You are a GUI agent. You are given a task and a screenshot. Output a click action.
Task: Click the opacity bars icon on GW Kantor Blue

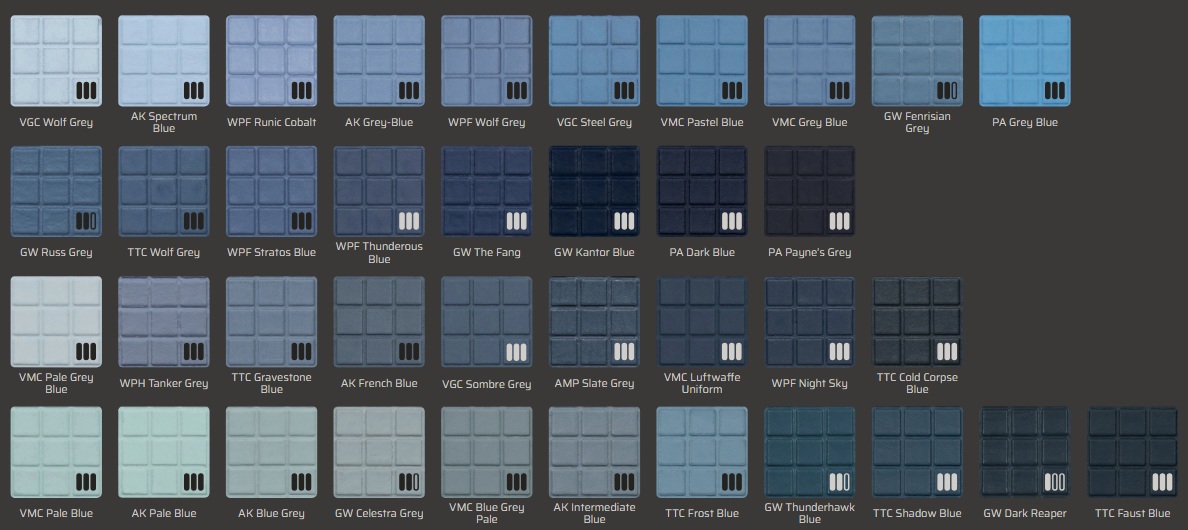coord(624,221)
